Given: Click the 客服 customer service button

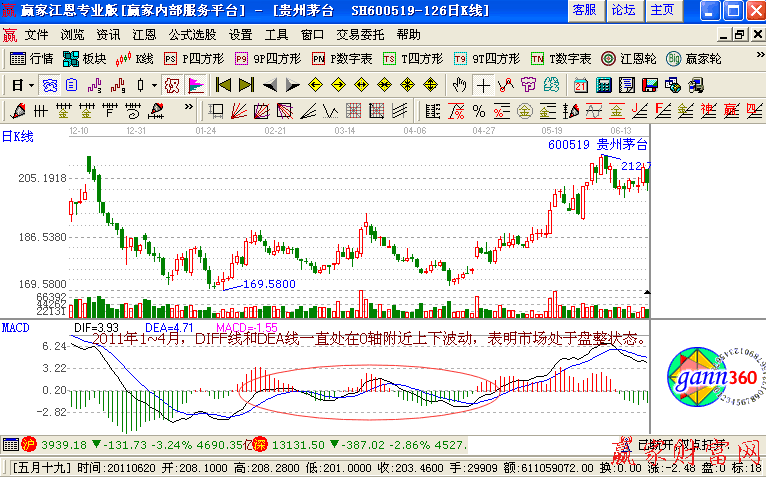Looking at the screenshot, I should coord(584,10).
